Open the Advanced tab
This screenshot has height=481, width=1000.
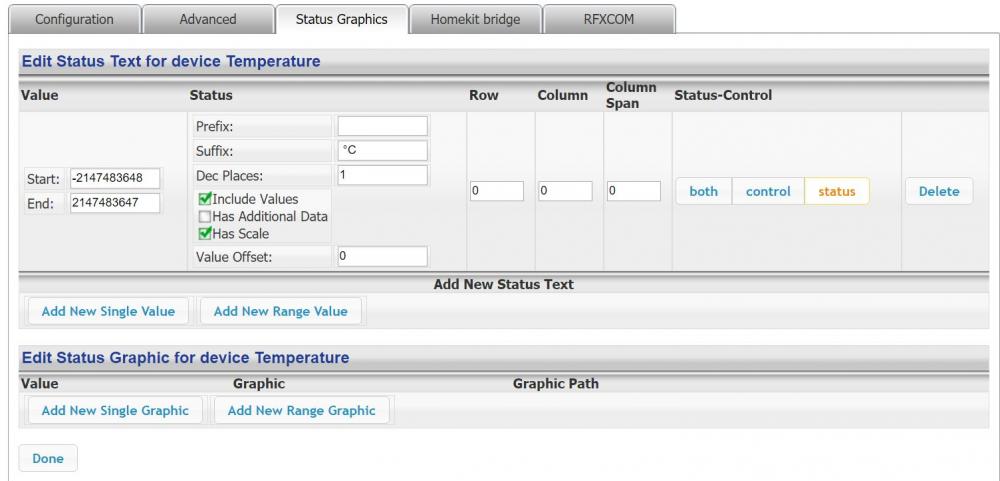click(208, 19)
